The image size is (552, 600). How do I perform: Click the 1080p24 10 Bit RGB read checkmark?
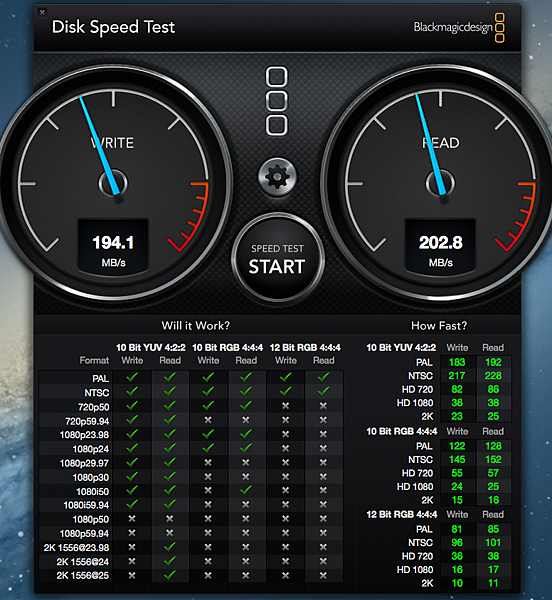(x=246, y=447)
